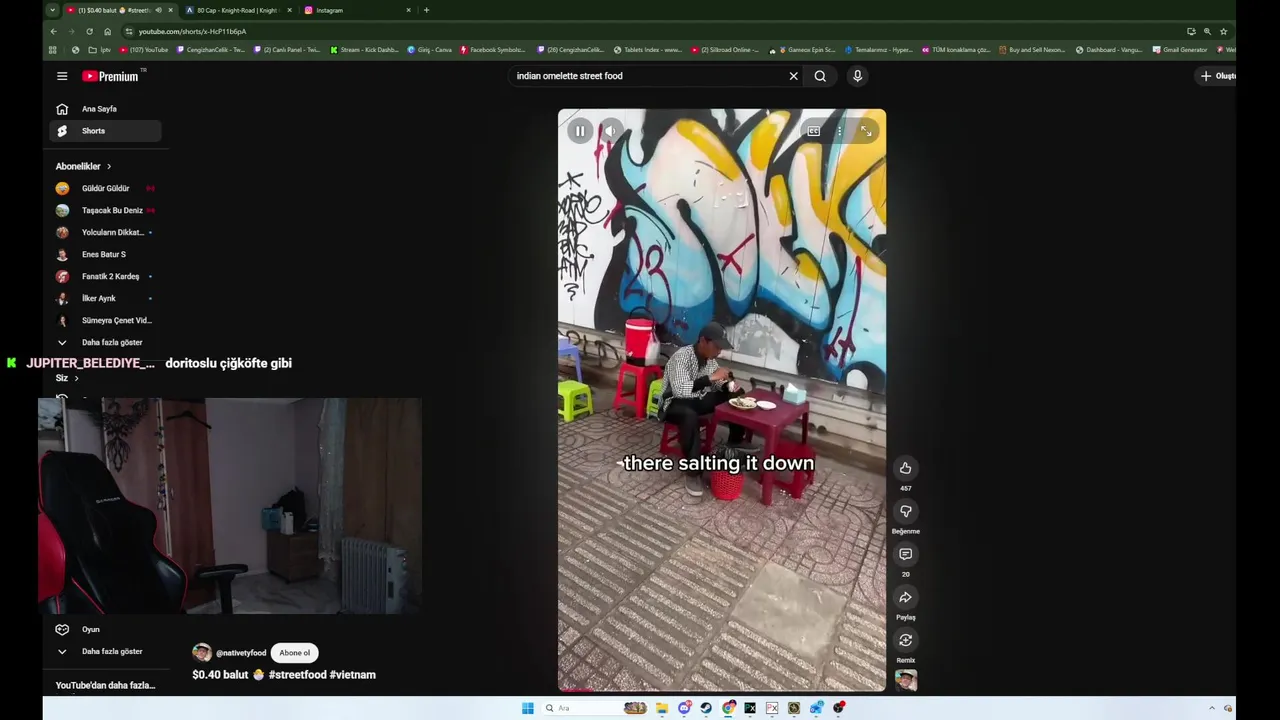1280x720 pixels.
Task: Go to browser home page
Action: [107, 31]
